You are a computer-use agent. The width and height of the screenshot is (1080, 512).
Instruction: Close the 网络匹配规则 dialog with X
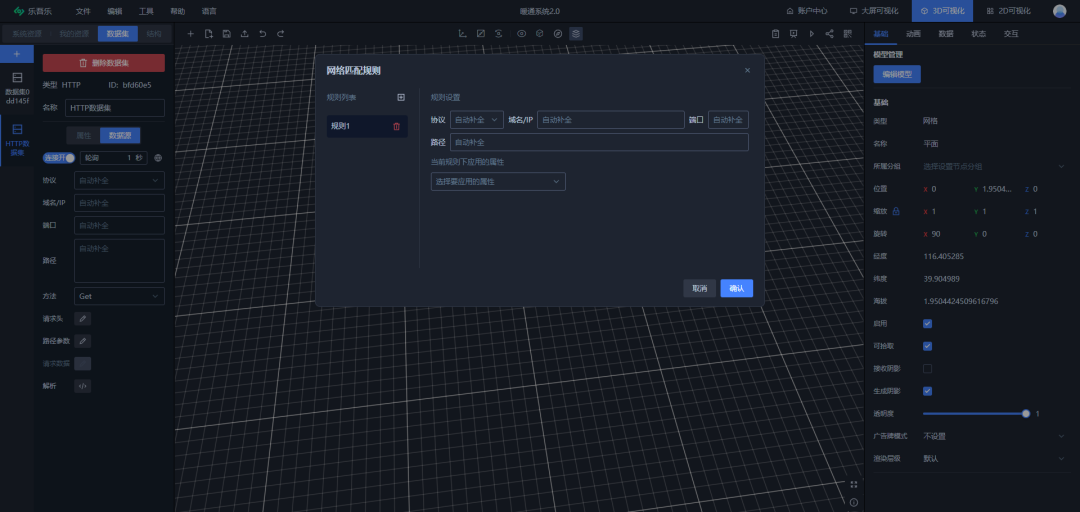point(747,70)
